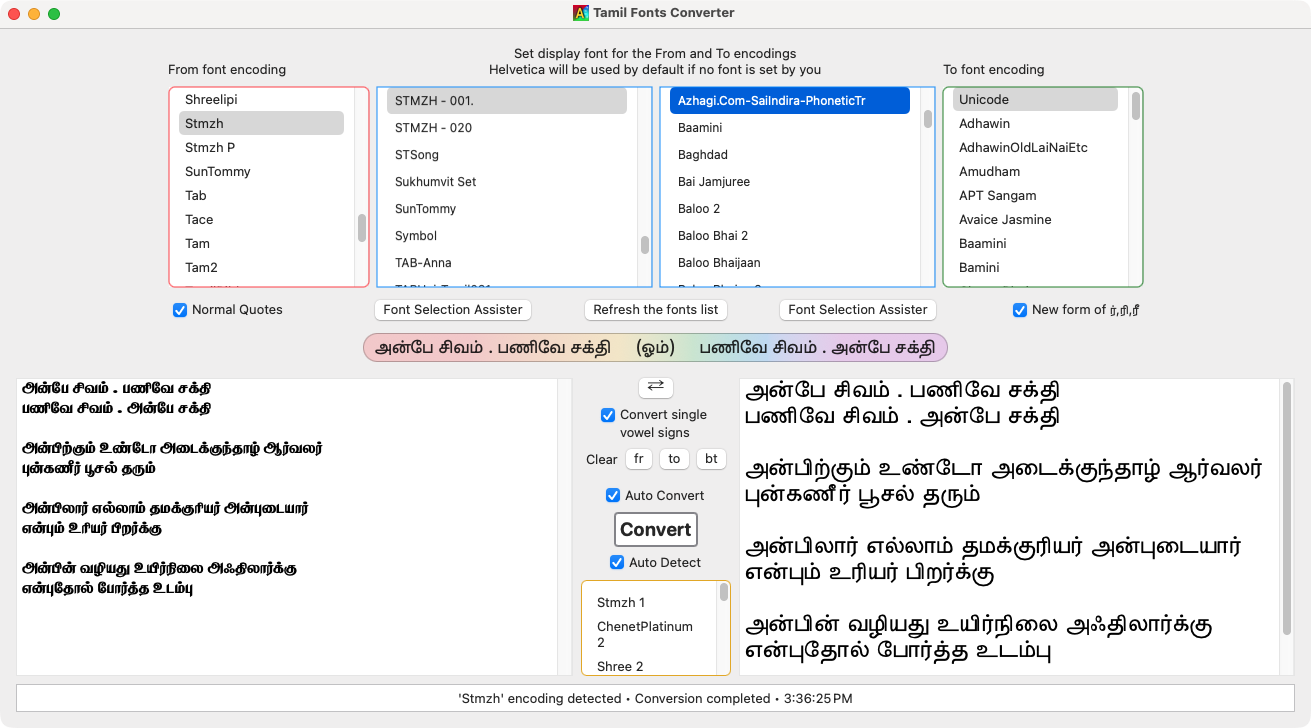Viewport: 1311px width, 728px height.
Task: Open the right Font Selection Assister
Action: coord(858,310)
